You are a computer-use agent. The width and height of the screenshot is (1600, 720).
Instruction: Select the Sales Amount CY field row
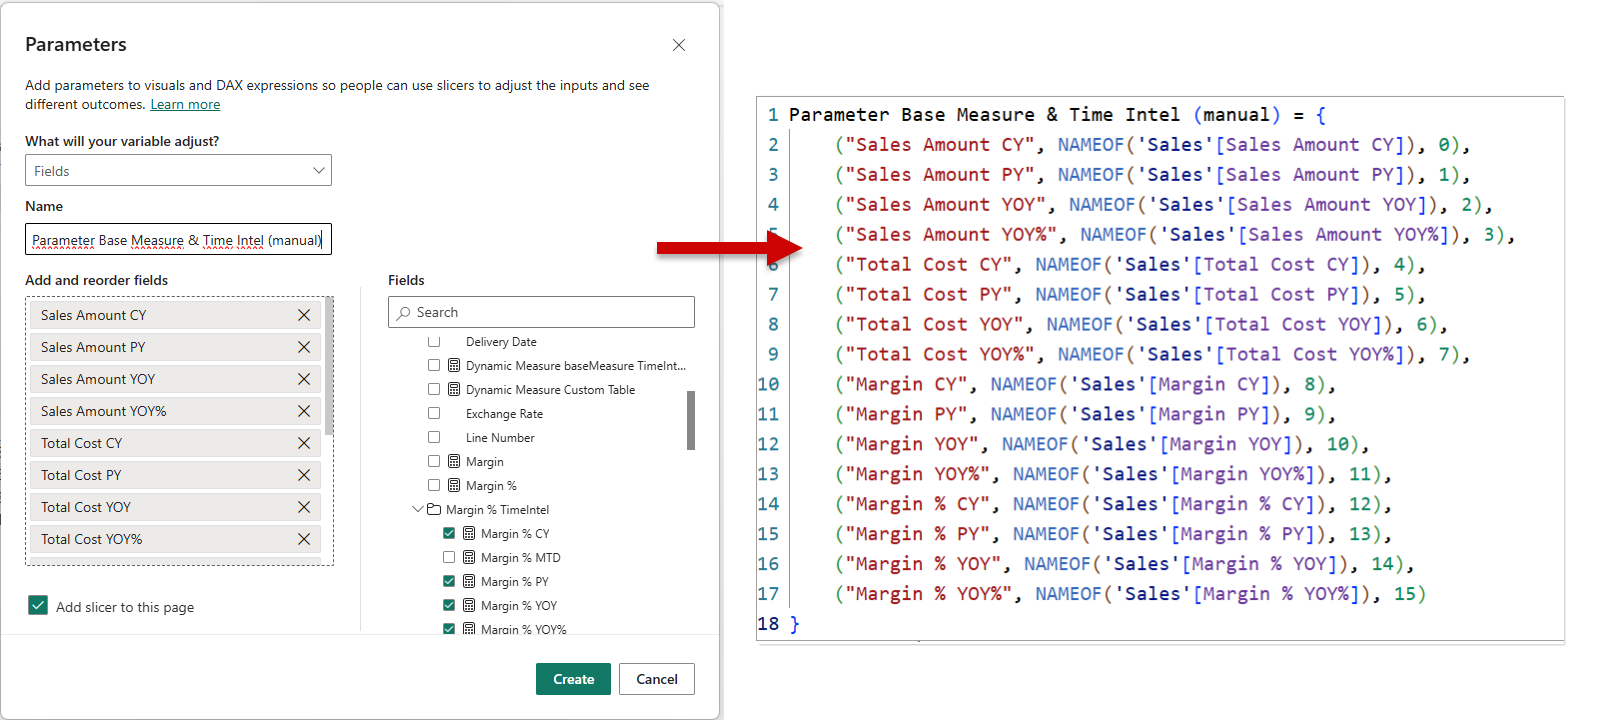175,315
